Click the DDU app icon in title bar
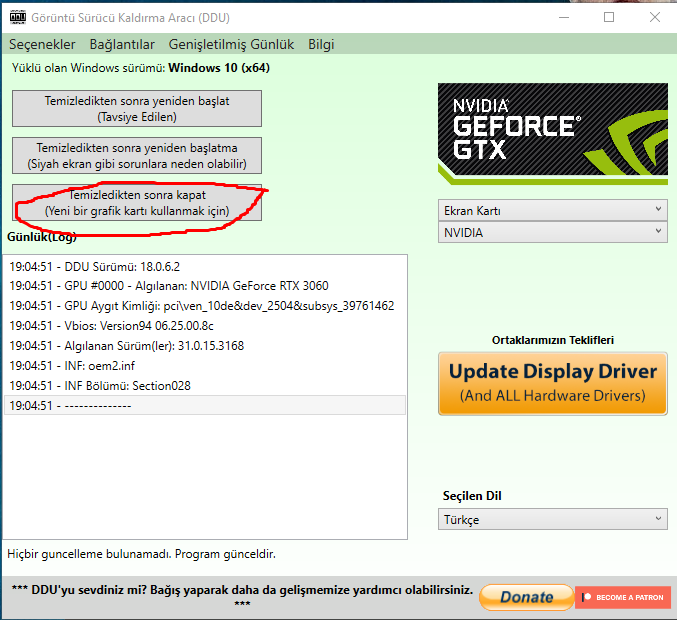The height and width of the screenshot is (620, 677). point(18,17)
